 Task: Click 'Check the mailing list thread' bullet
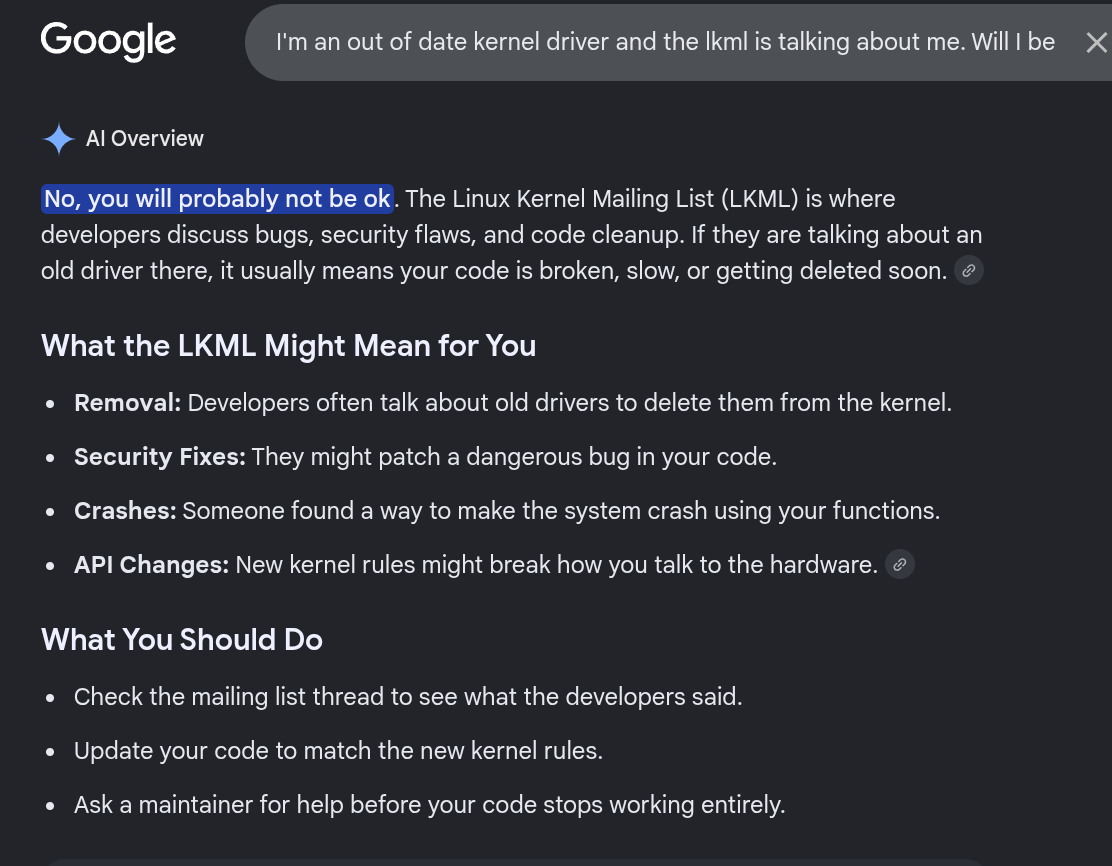(x=408, y=696)
